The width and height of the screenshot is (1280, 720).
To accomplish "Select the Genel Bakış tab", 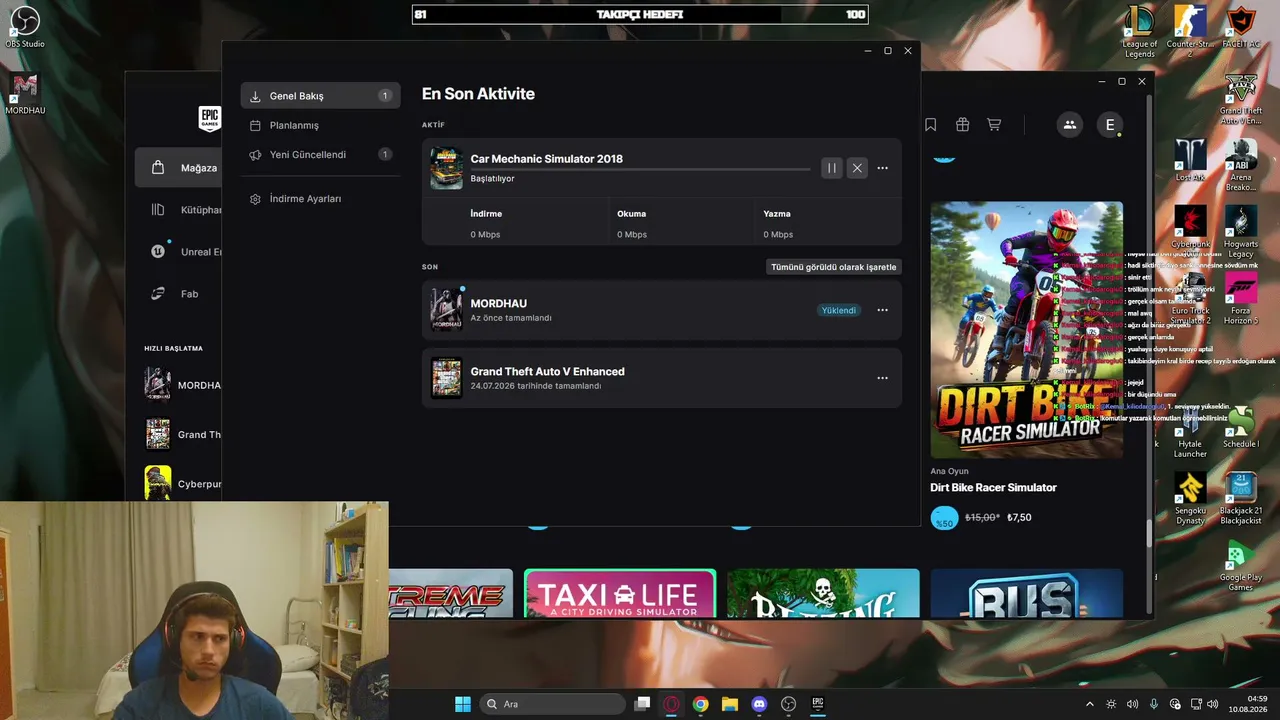I will (x=320, y=96).
